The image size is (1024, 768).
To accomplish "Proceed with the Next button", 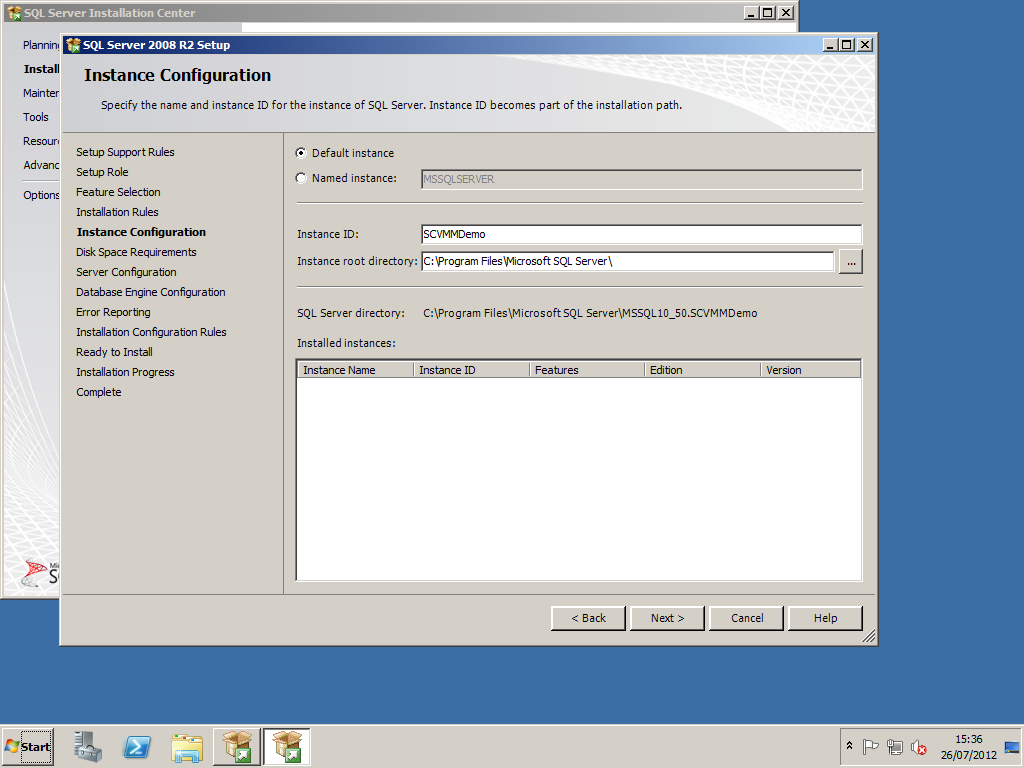I will click(667, 618).
